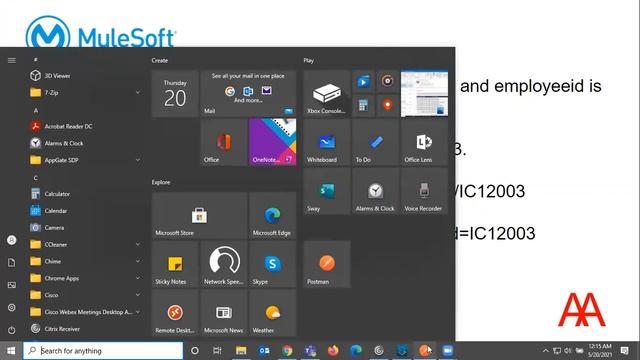Open the To Do tile
The image size is (640, 360).
(375, 142)
